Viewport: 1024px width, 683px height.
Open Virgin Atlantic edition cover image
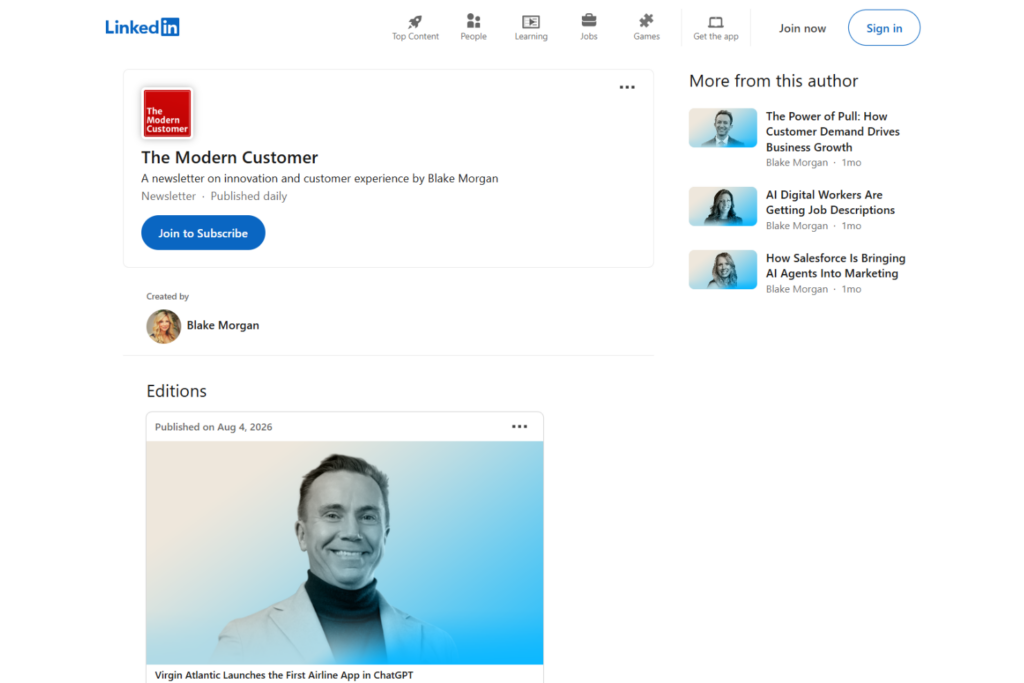[x=345, y=553]
